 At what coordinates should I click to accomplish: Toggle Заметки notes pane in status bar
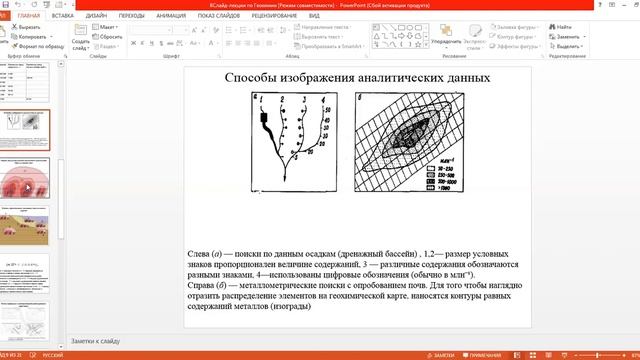click(x=441, y=356)
